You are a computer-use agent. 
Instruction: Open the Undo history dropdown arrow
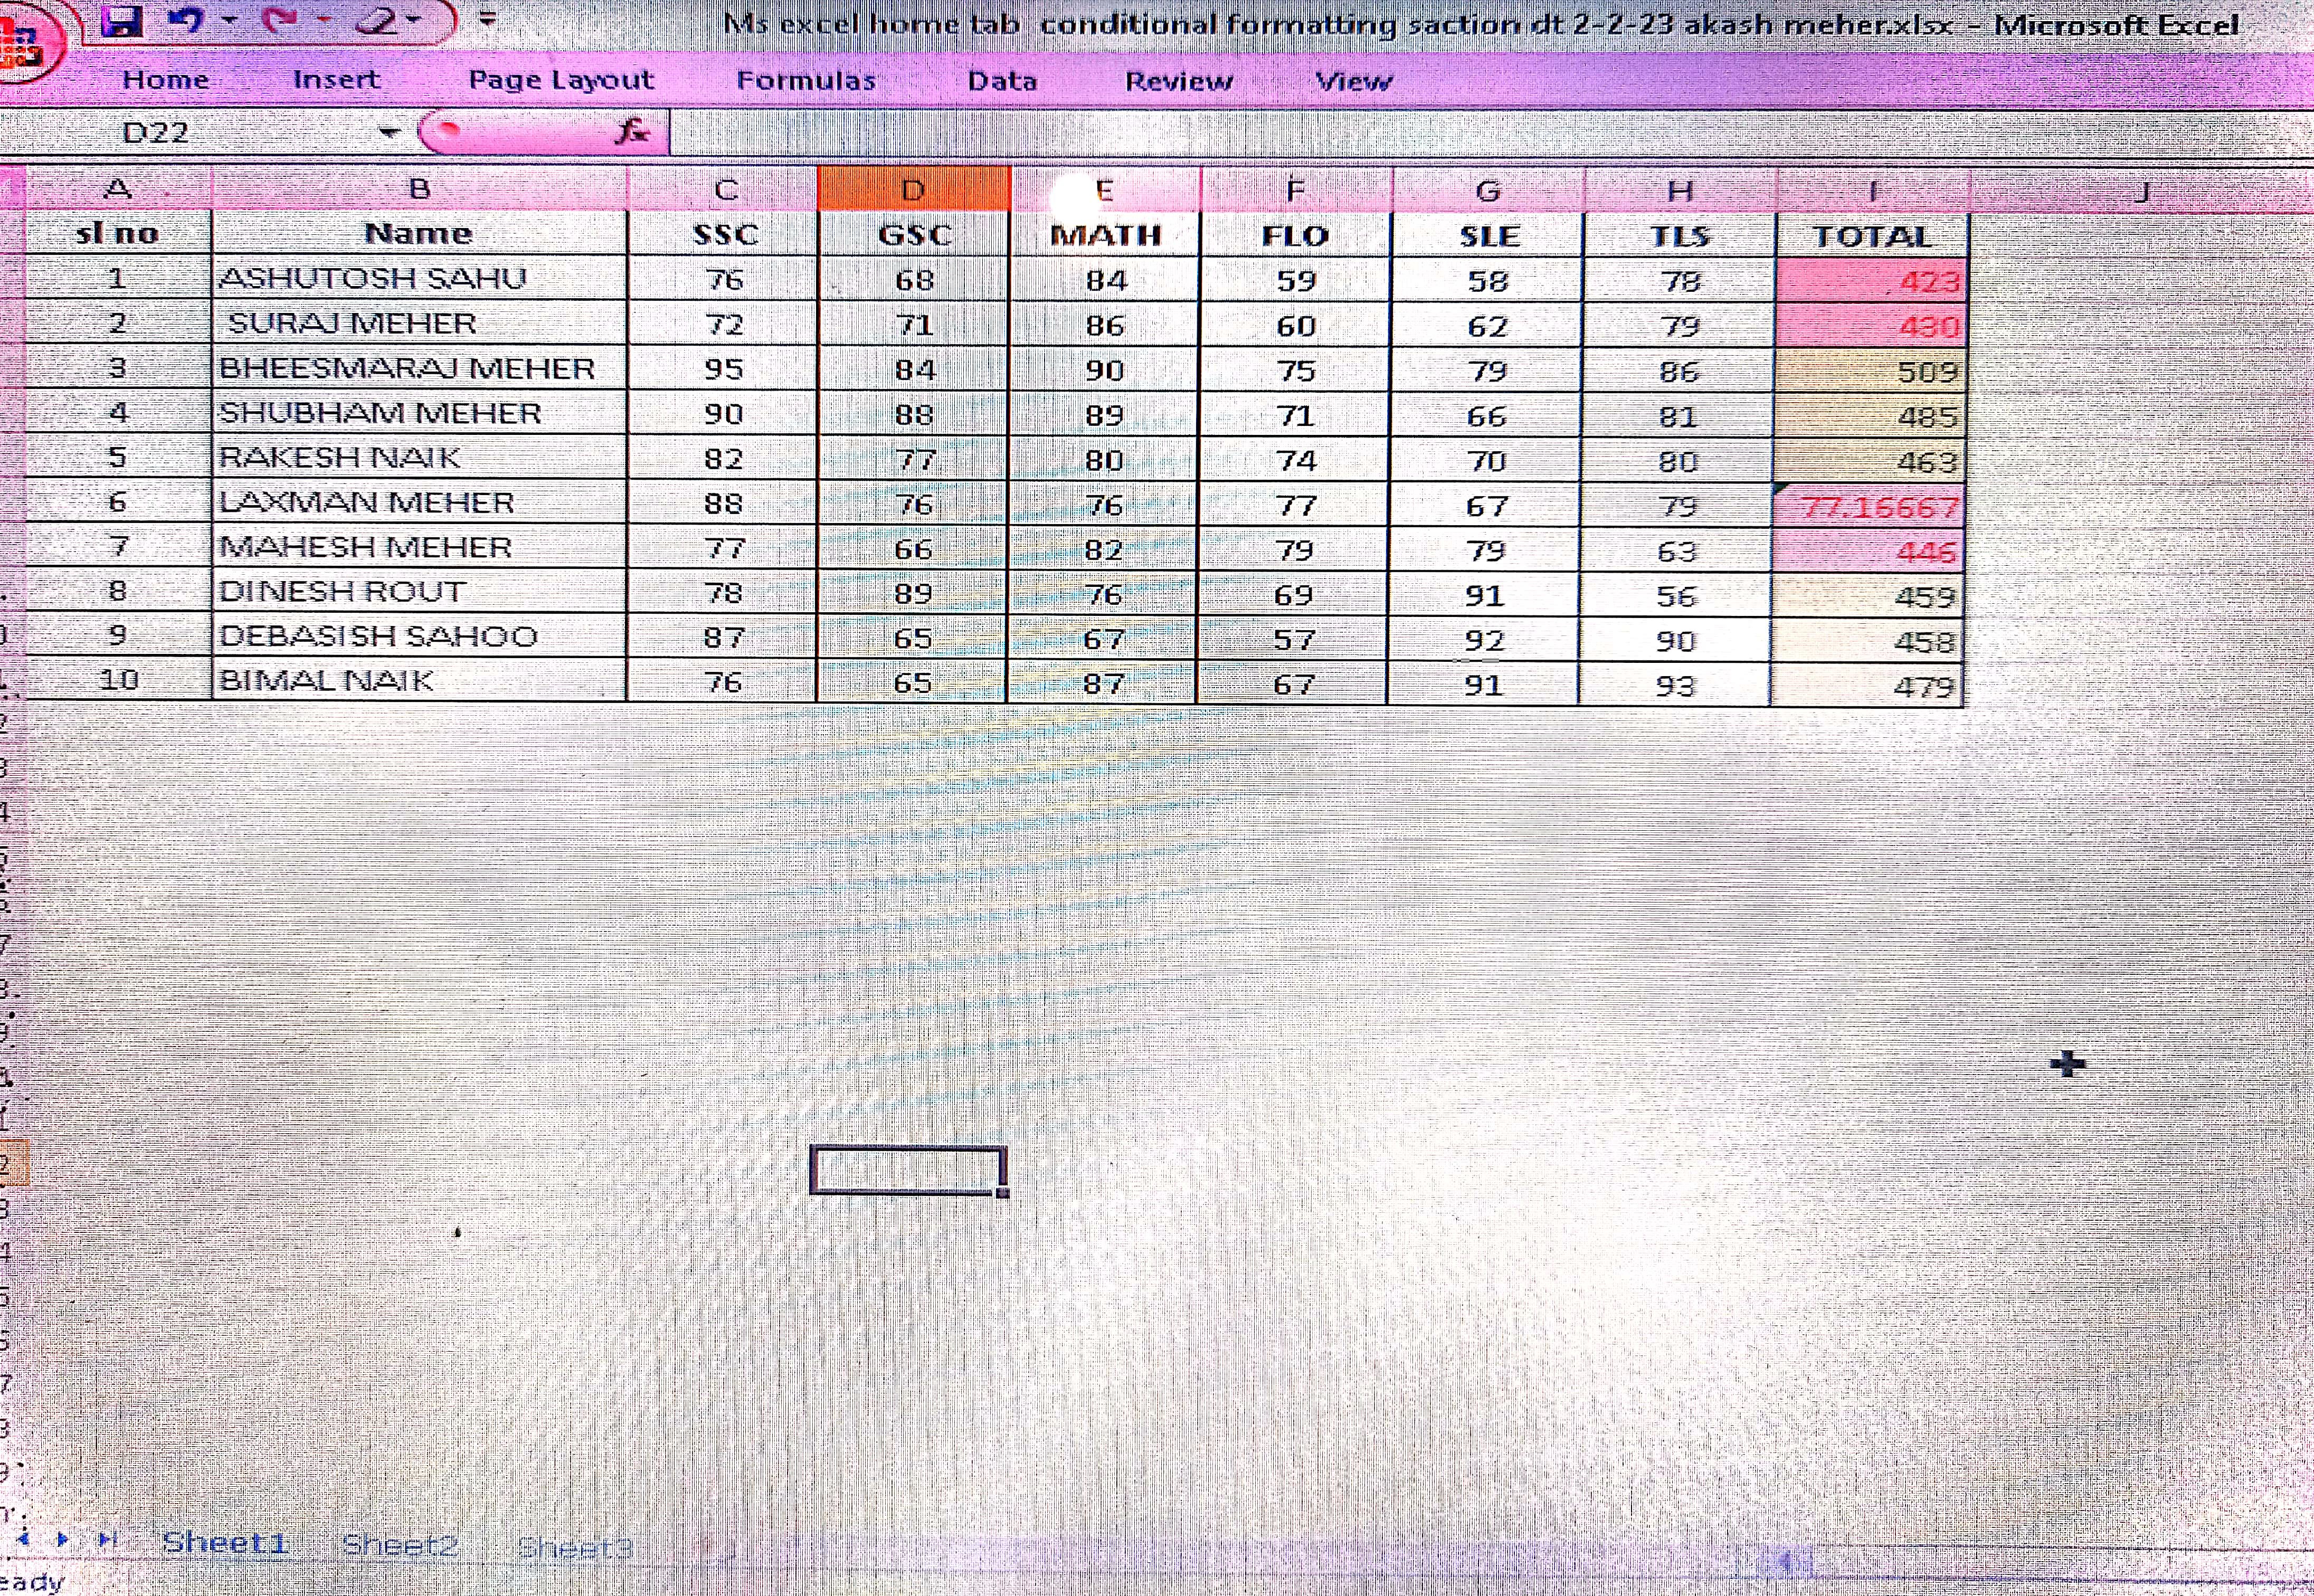tap(229, 21)
